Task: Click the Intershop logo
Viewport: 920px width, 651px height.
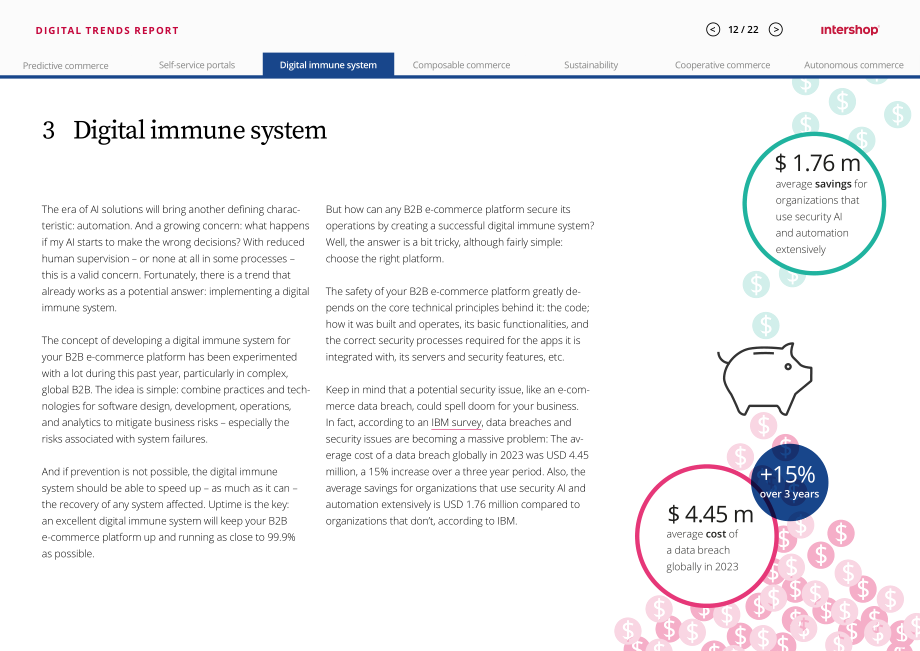Action: 850,30
